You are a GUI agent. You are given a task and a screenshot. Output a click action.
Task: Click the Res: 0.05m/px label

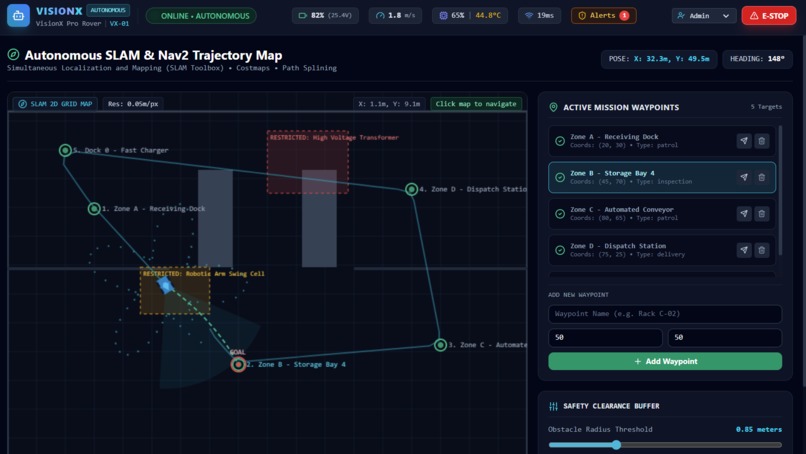tap(133, 104)
